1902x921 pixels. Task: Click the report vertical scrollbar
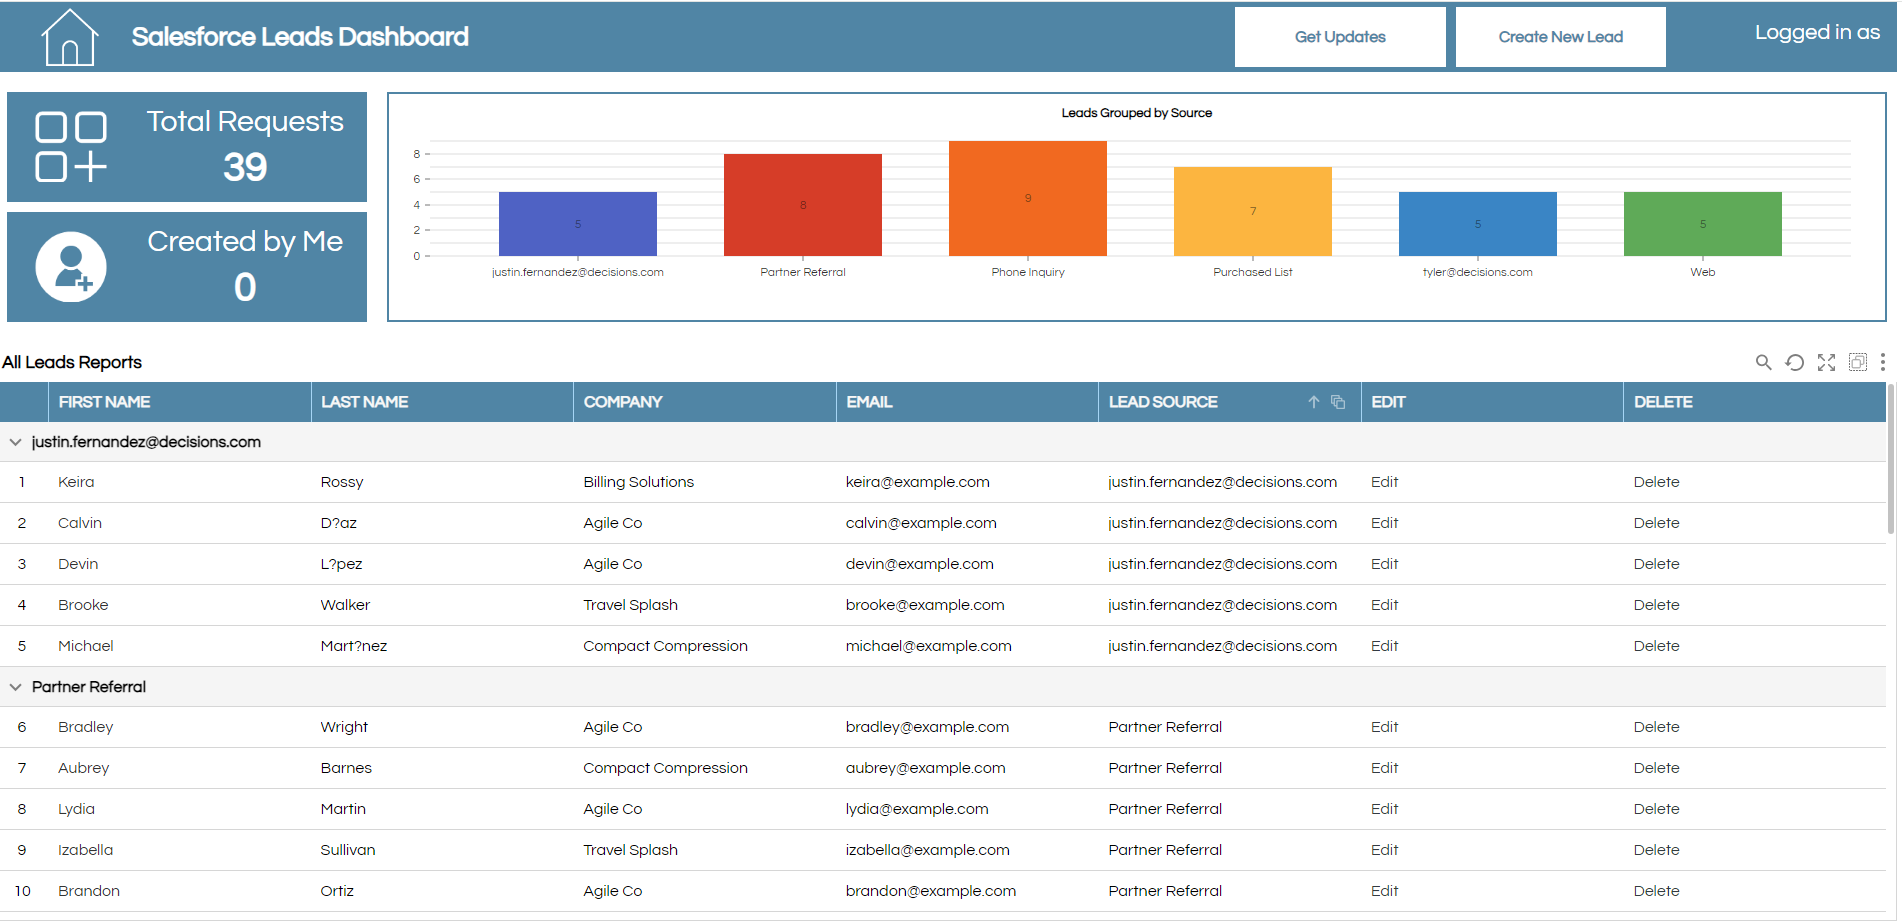[1891, 460]
